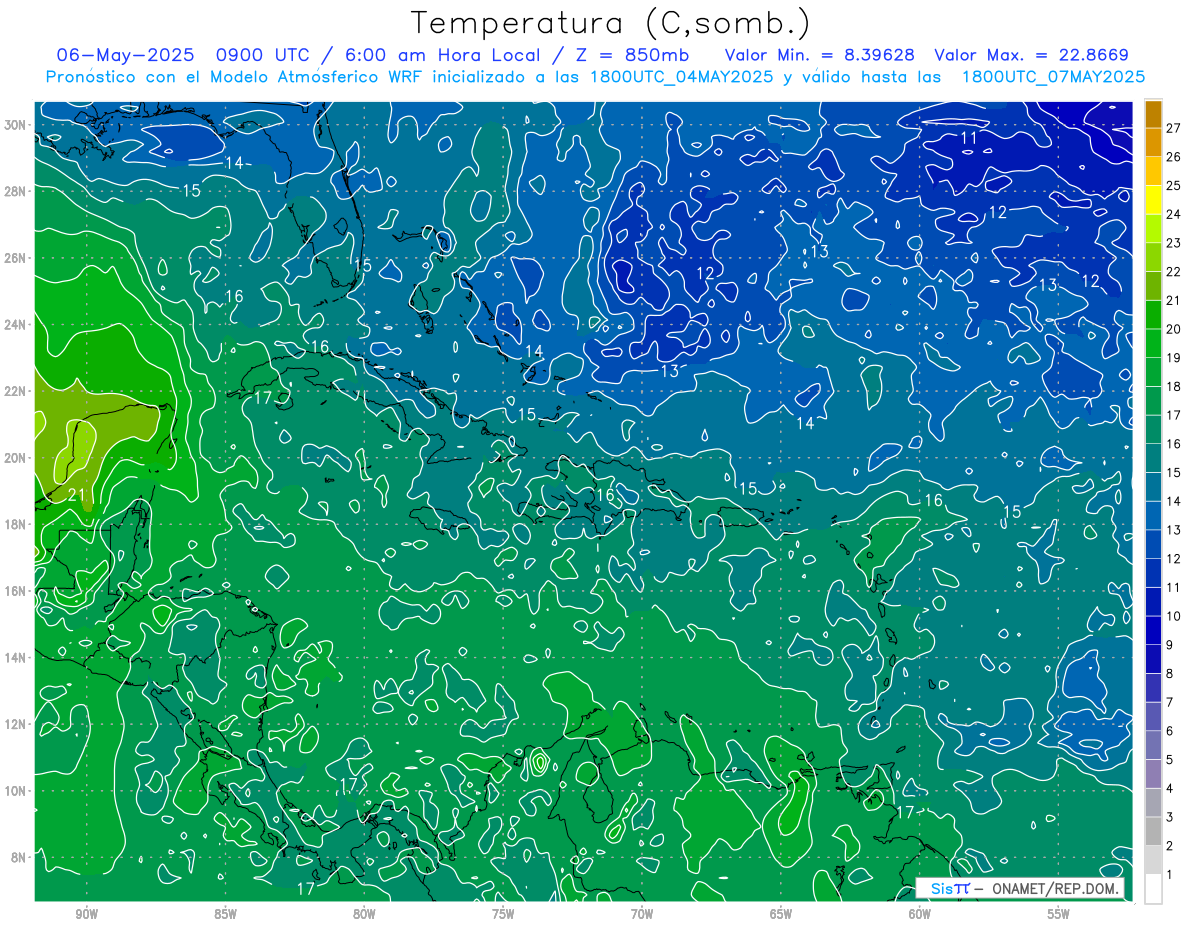Click the deep blue legend swatch between 9 and 10

tap(1153, 631)
